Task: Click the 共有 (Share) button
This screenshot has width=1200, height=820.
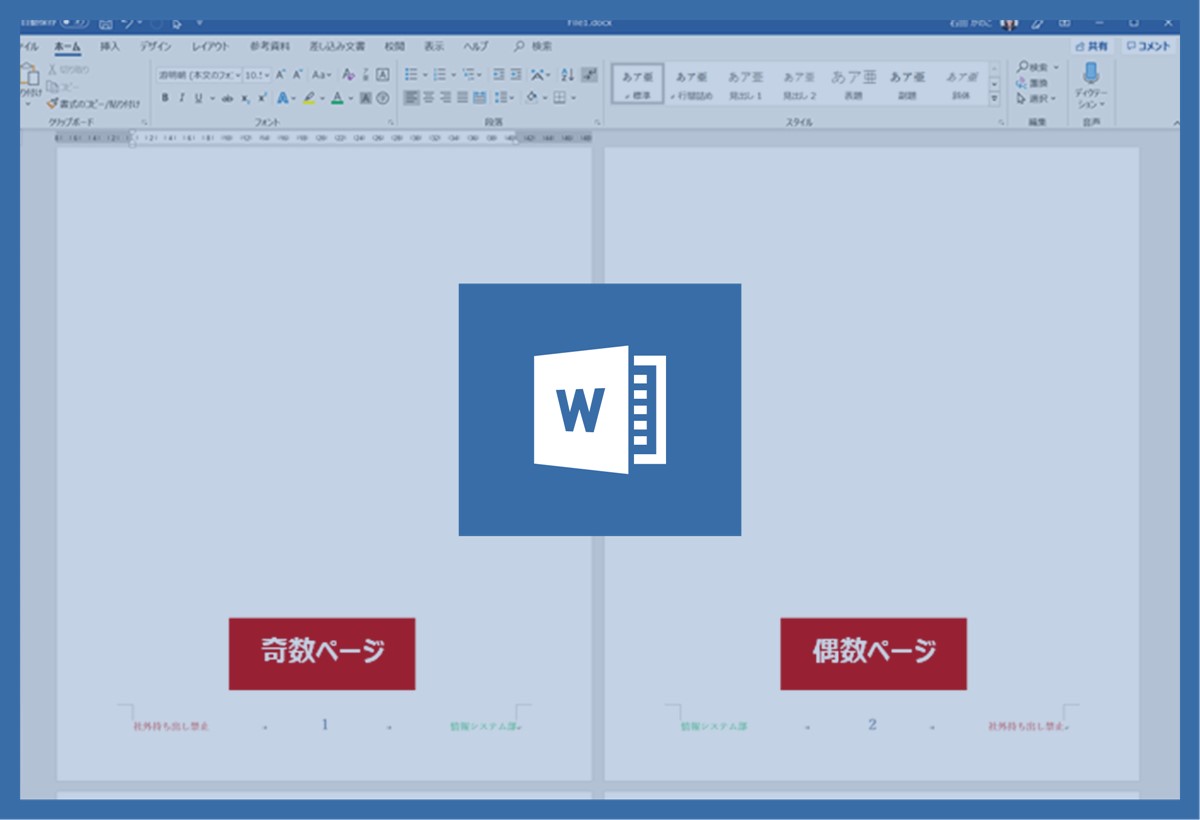Action: pos(1092,46)
